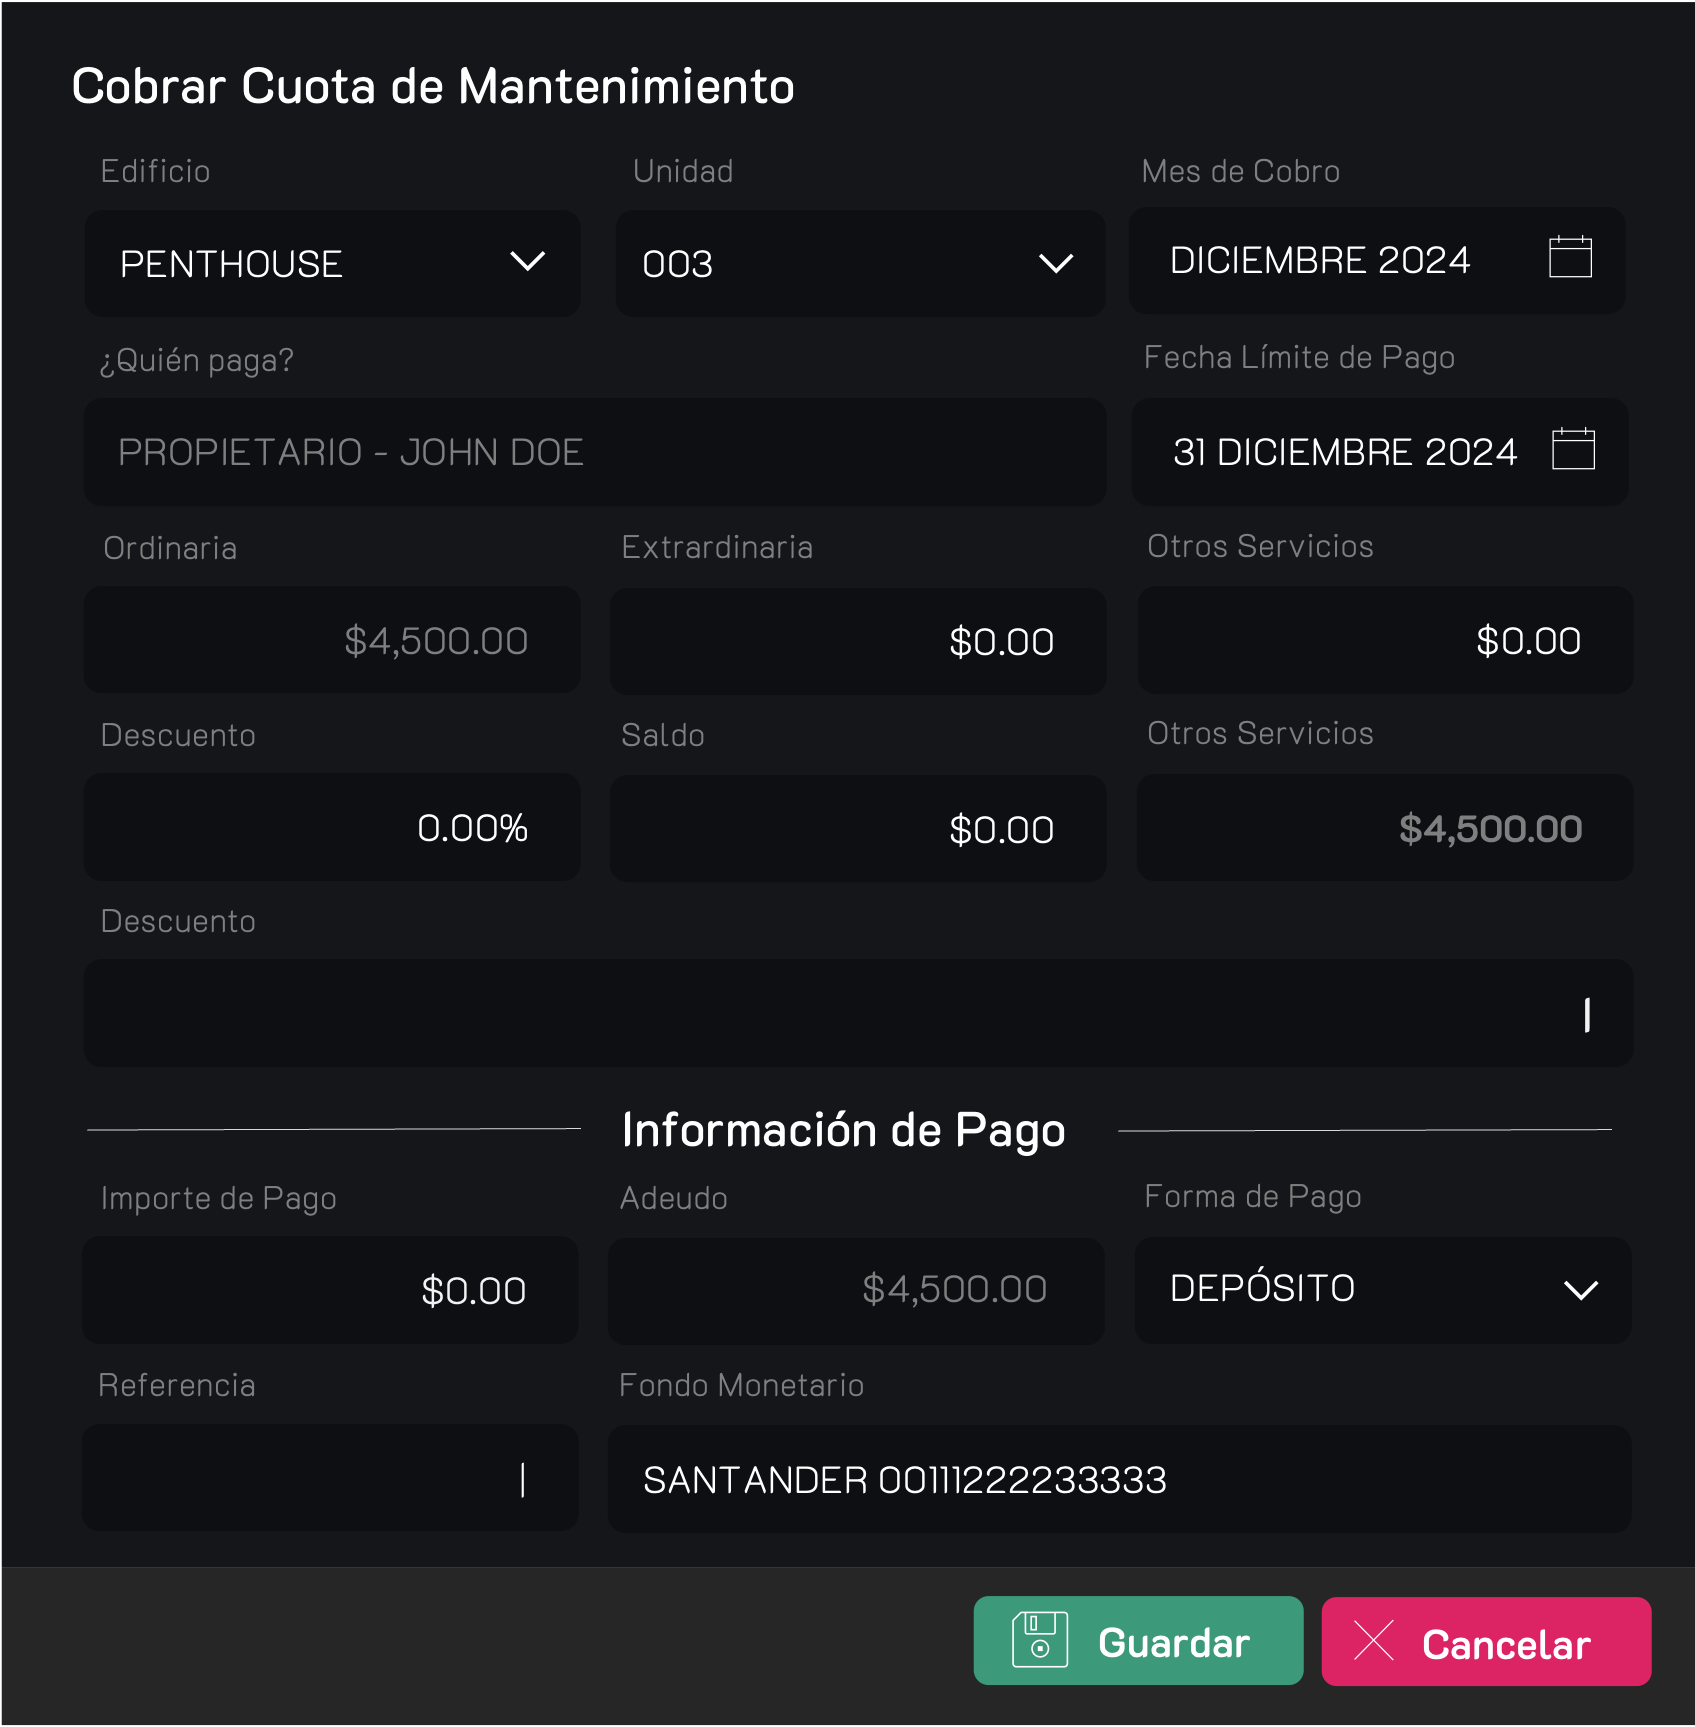1695x1727 pixels.
Task: Focus the Extrardinaria amount field
Action: pyautogui.click(x=857, y=641)
